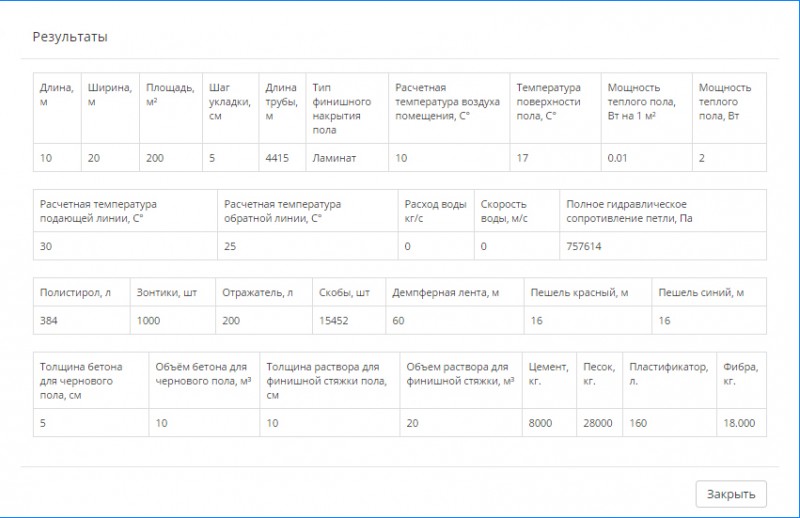Viewport: 800px width, 518px height.
Task: Select the Фибра value 18.000
Action: pyautogui.click(x=739, y=423)
